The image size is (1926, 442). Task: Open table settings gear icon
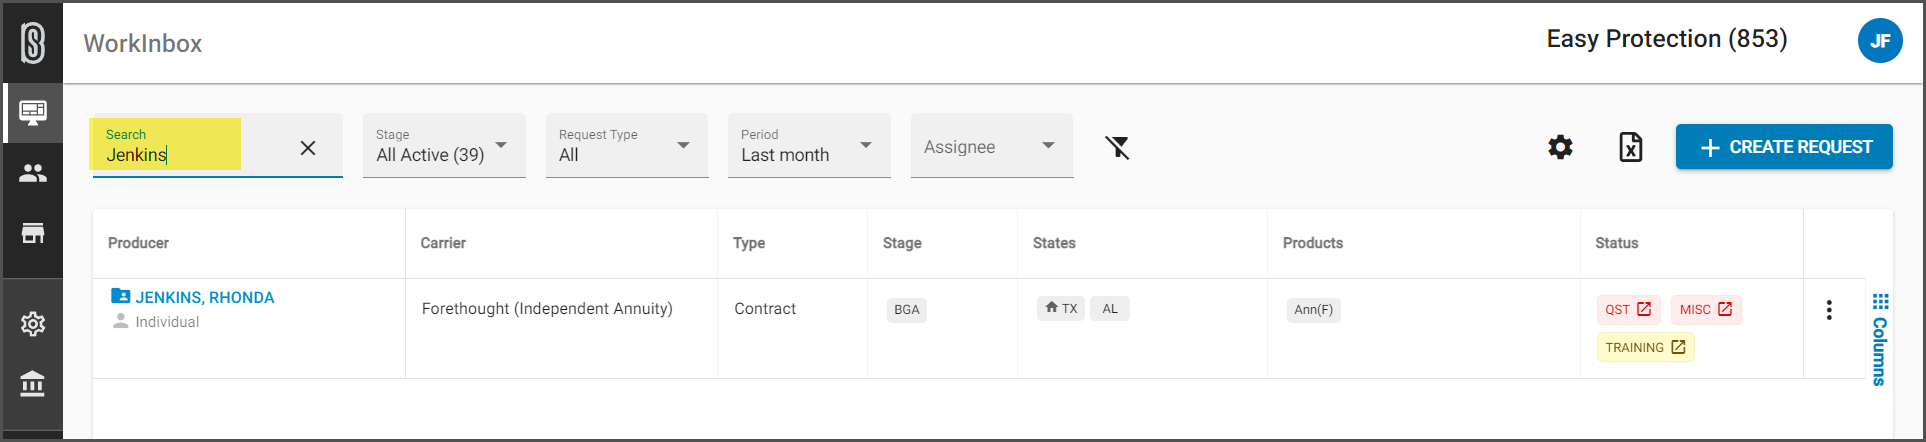point(1560,148)
